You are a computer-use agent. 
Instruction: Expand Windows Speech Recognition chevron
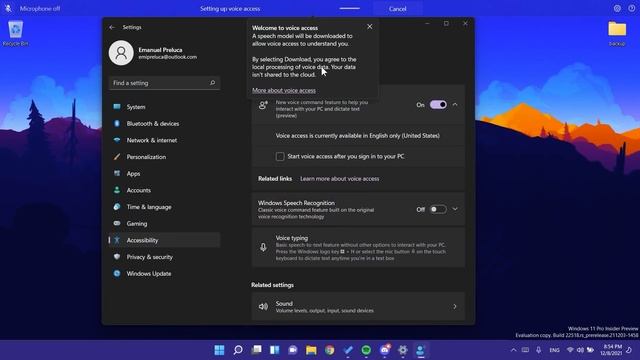tap(455, 209)
